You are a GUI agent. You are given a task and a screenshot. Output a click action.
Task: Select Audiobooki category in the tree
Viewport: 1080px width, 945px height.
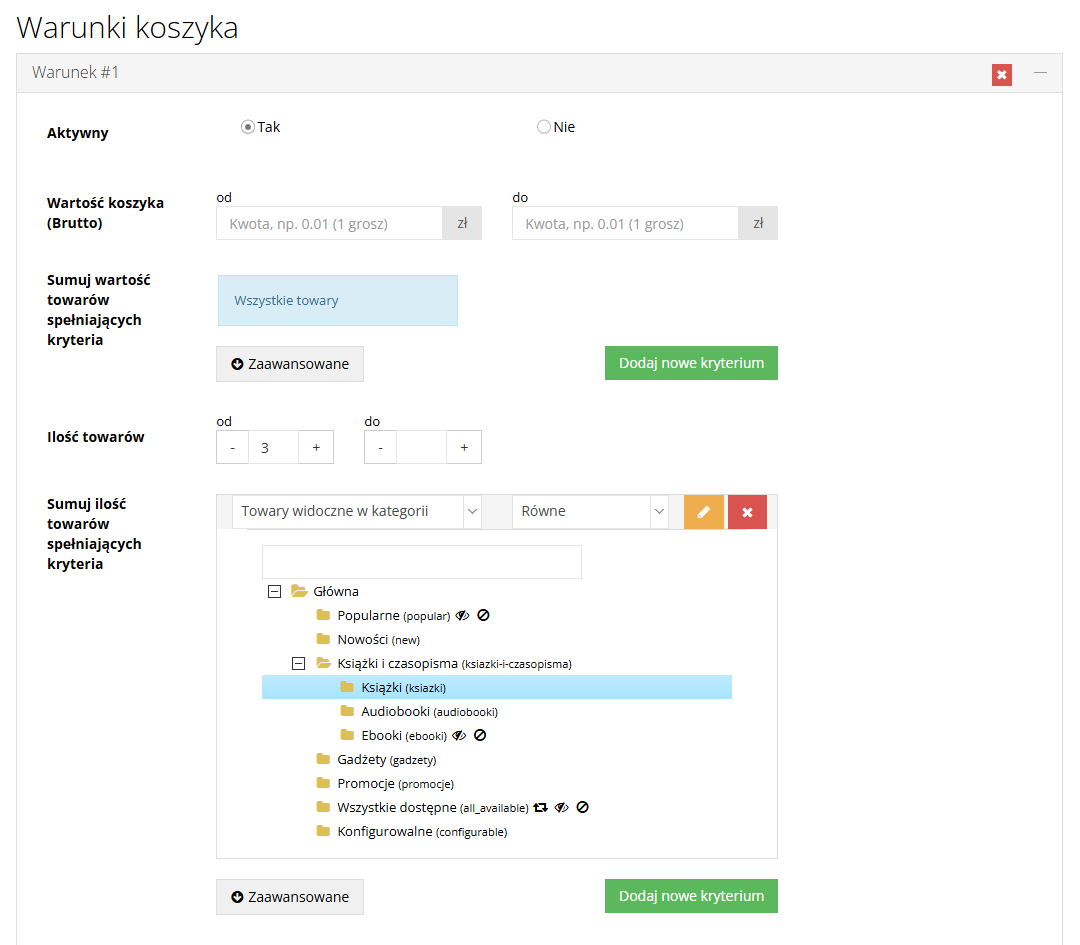click(x=429, y=711)
